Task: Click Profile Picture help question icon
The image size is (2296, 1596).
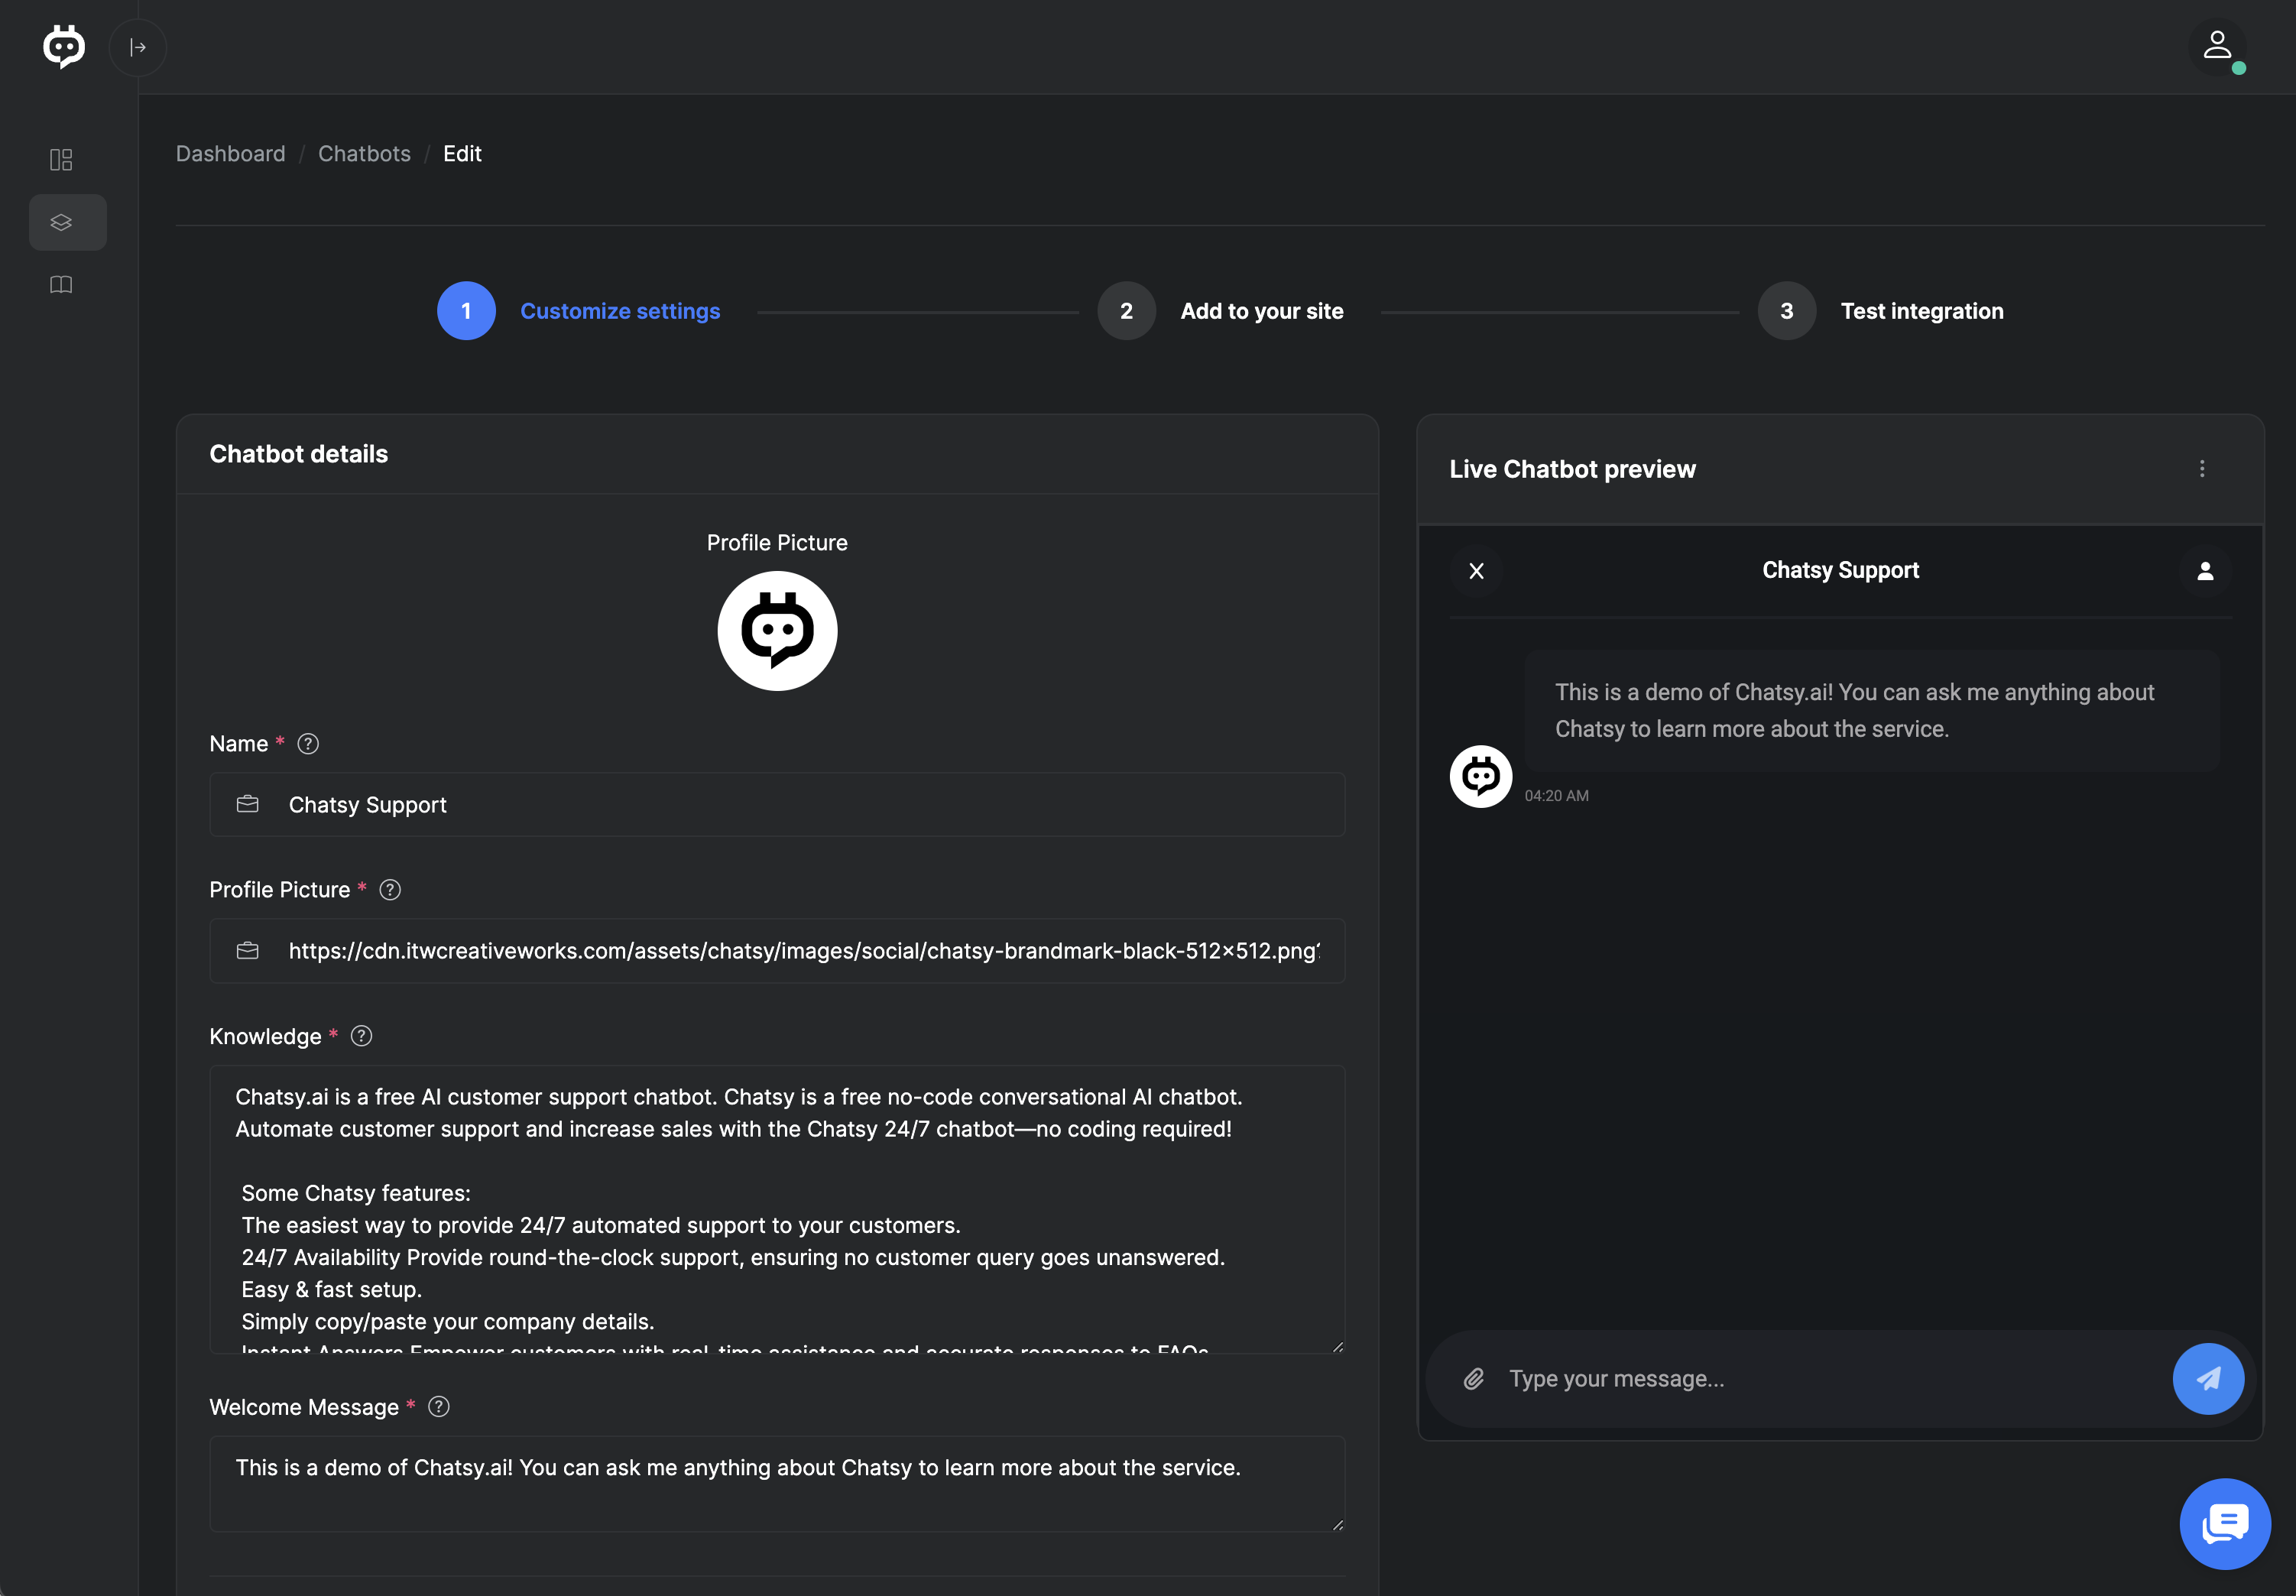Action: tap(390, 890)
